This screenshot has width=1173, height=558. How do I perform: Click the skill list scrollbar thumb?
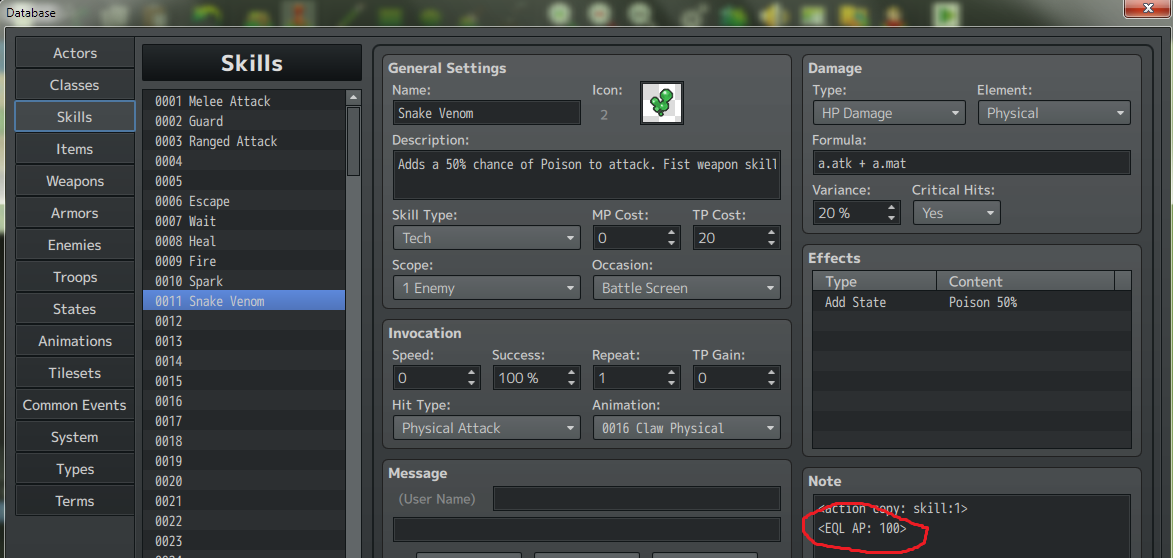(x=353, y=142)
